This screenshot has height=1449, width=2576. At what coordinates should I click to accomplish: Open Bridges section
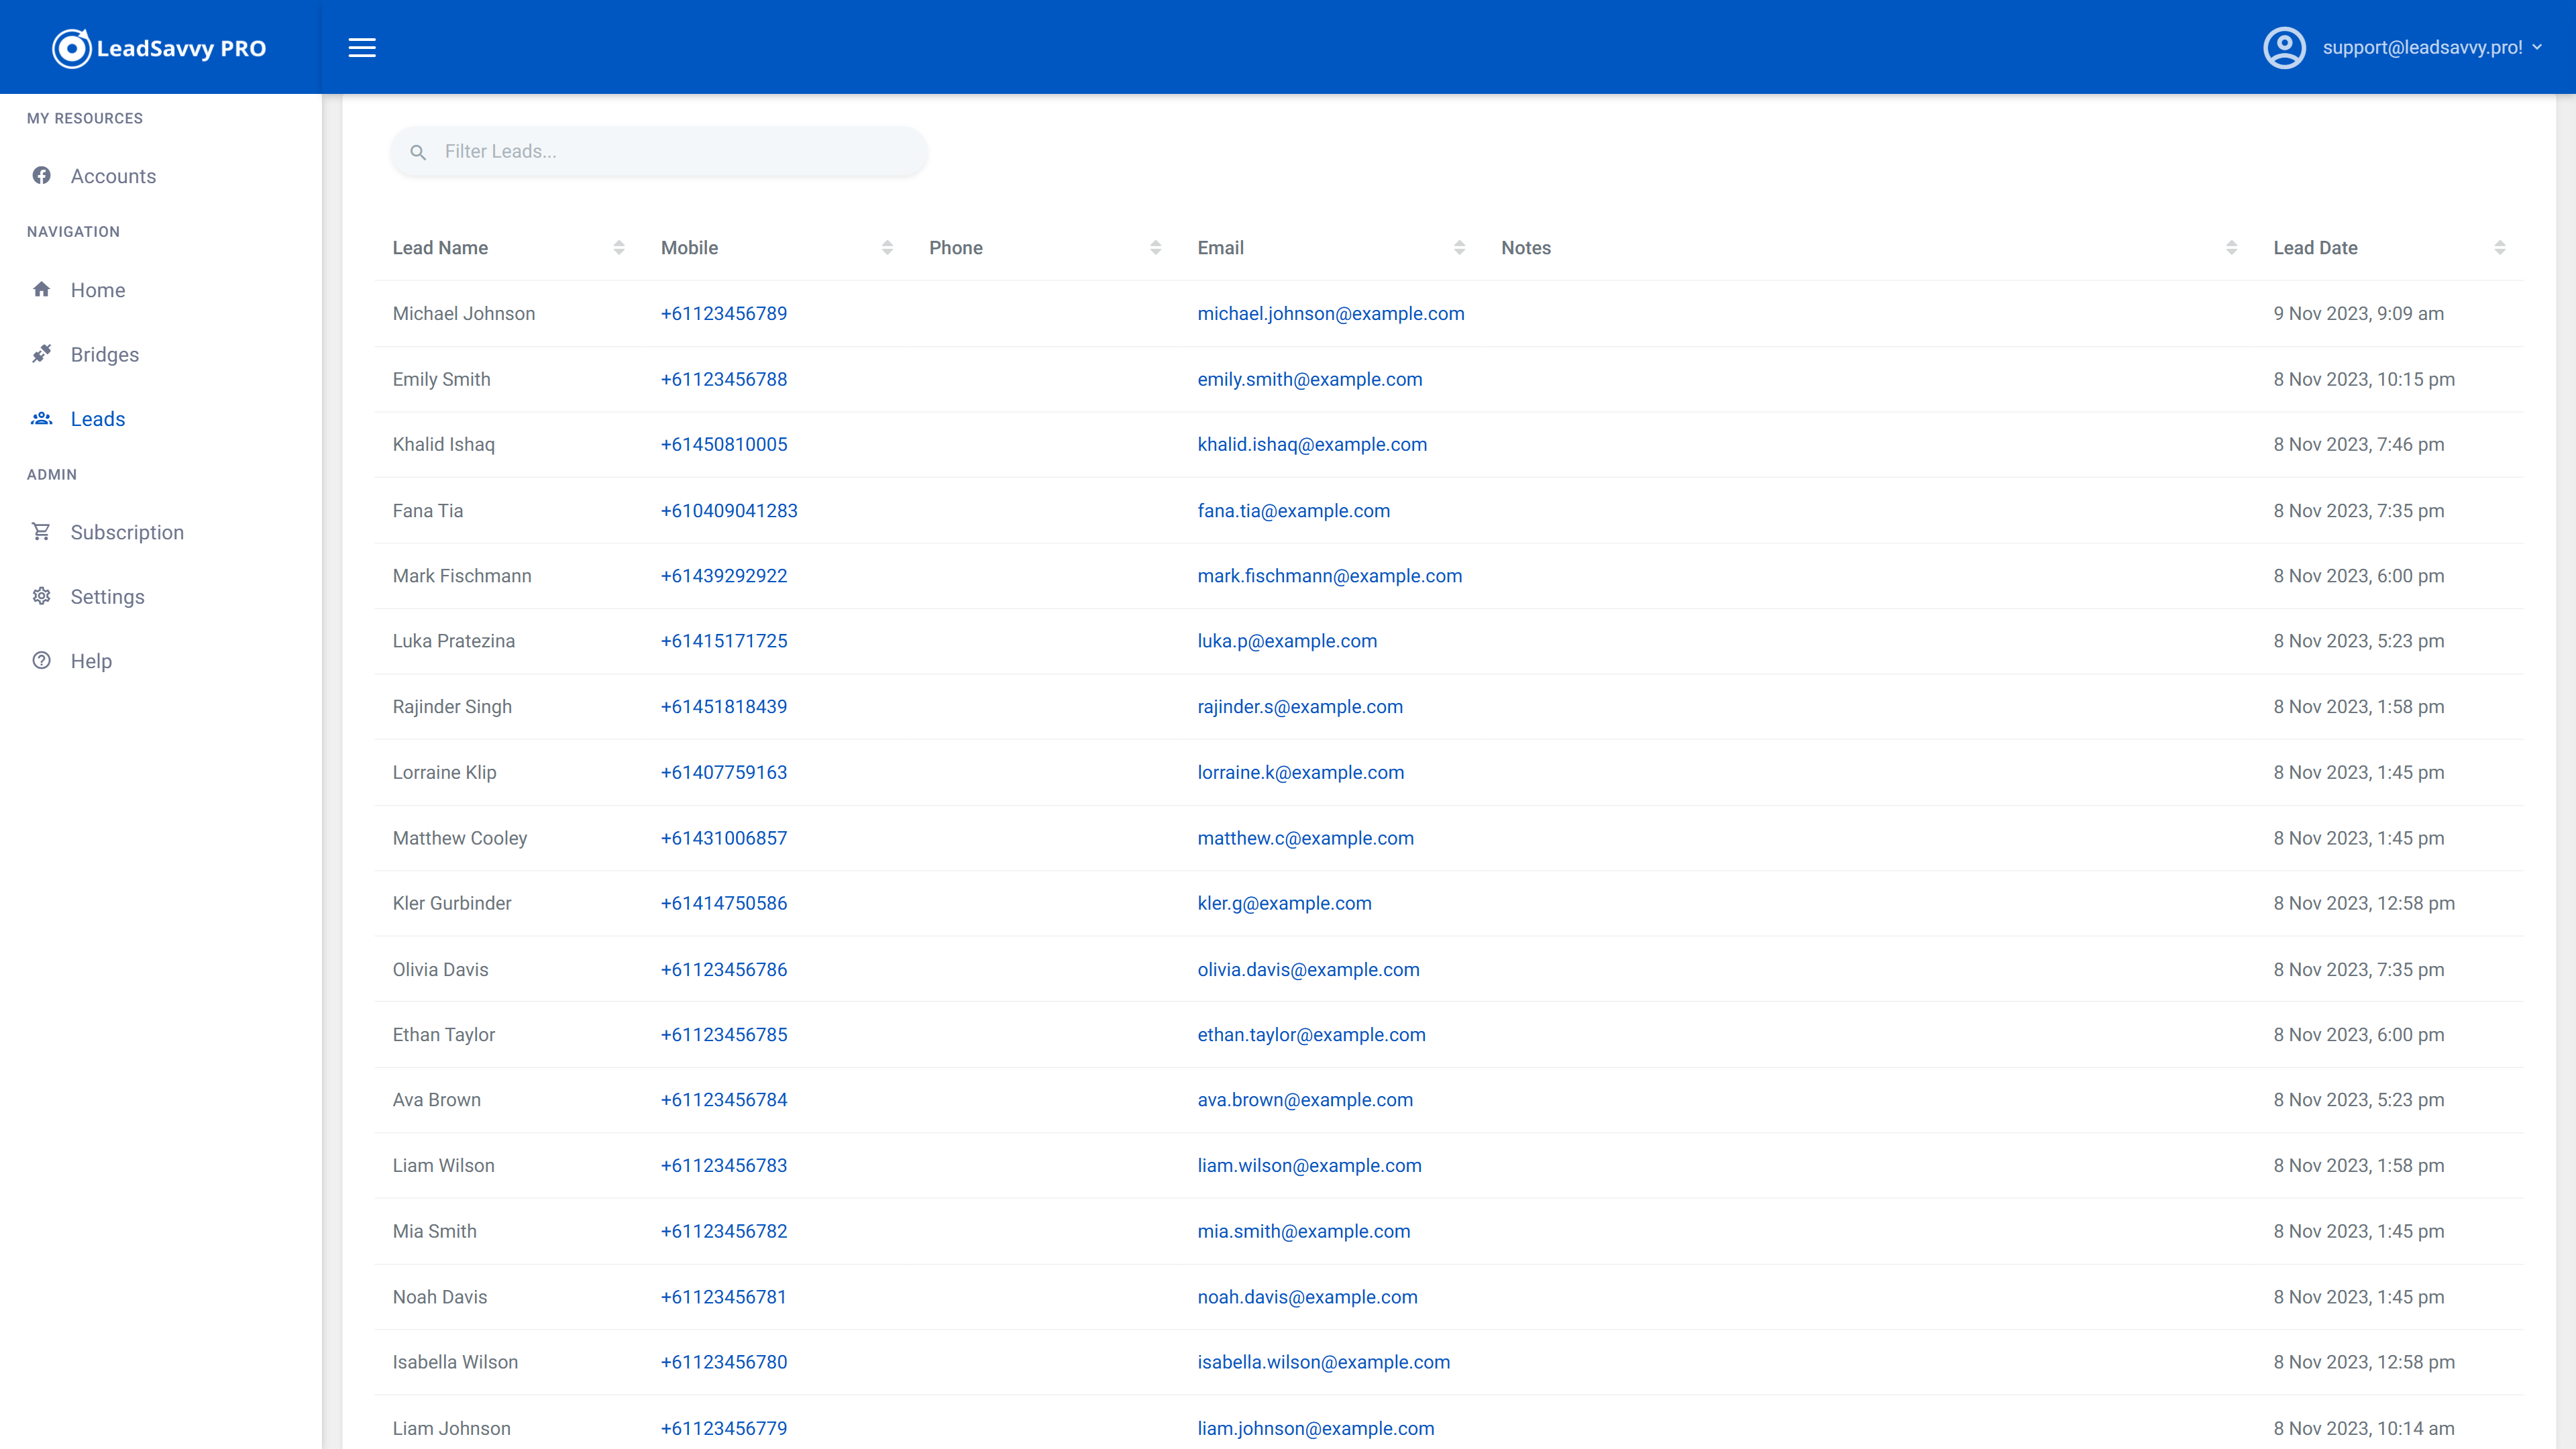(x=105, y=354)
